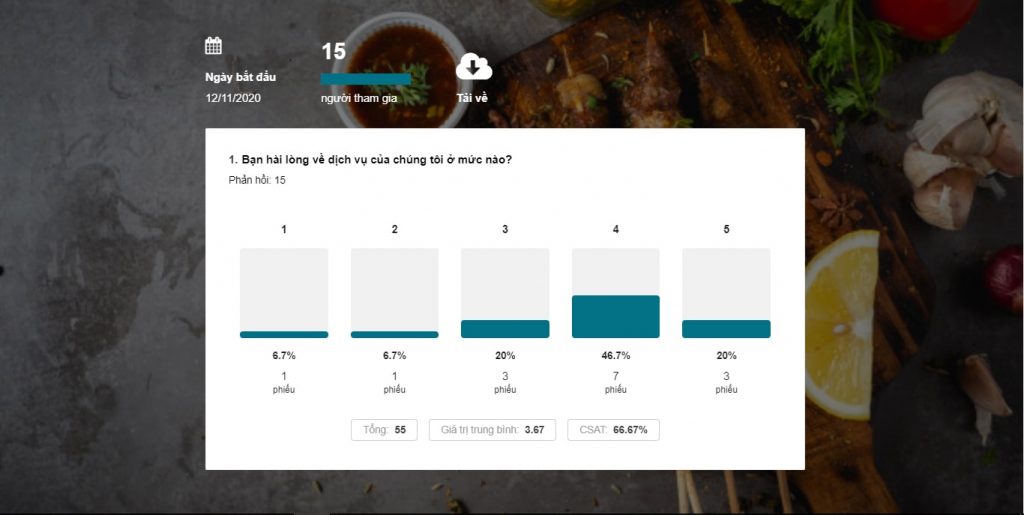Viewport: 1024px width, 515px height.
Task: Select the participants progress bar
Action: coord(366,79)
